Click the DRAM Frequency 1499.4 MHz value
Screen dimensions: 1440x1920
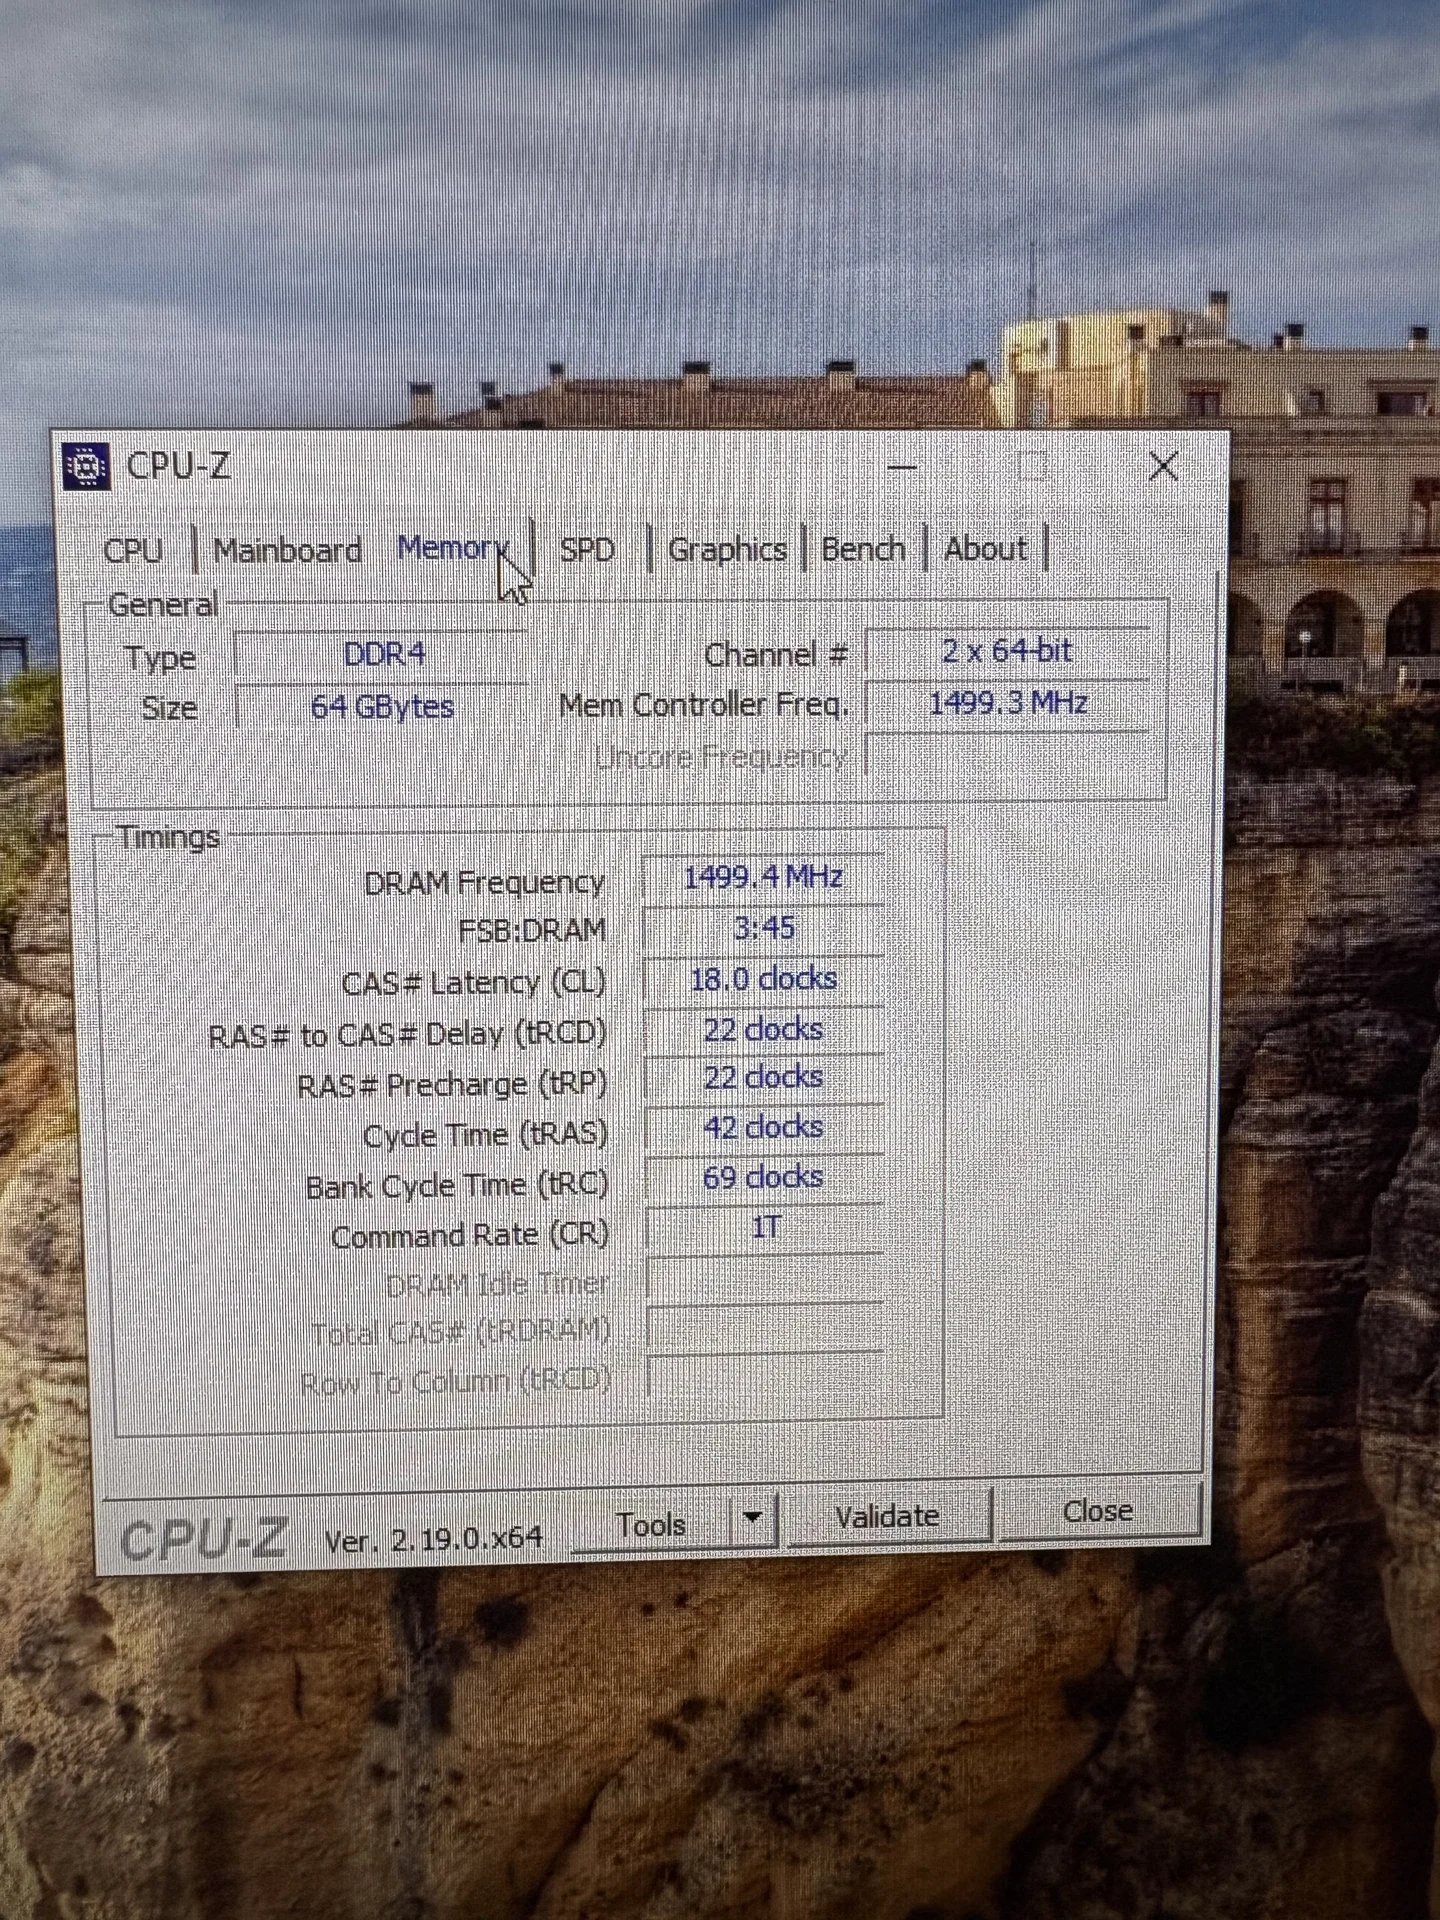763,878
